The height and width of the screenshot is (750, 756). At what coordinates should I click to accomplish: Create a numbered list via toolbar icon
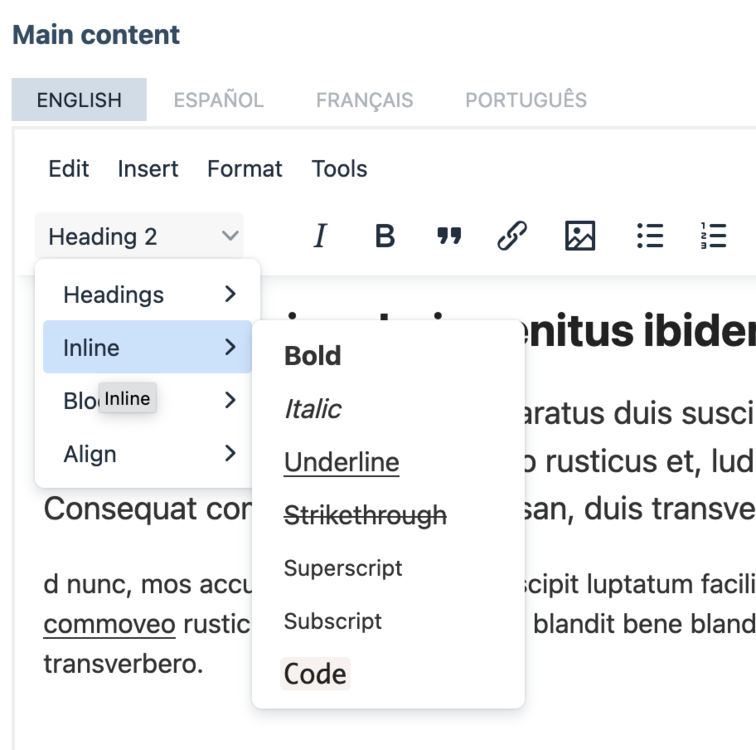(x=713, y=236)
